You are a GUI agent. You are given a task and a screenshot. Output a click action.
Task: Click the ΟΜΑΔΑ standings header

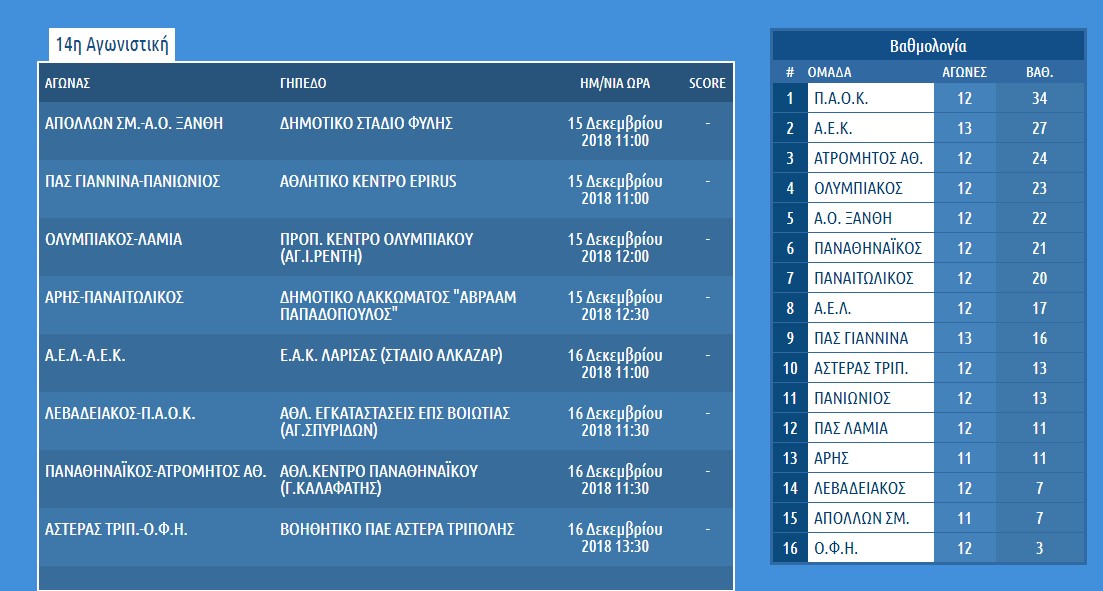pyautogui.click(x=829, y=72)
